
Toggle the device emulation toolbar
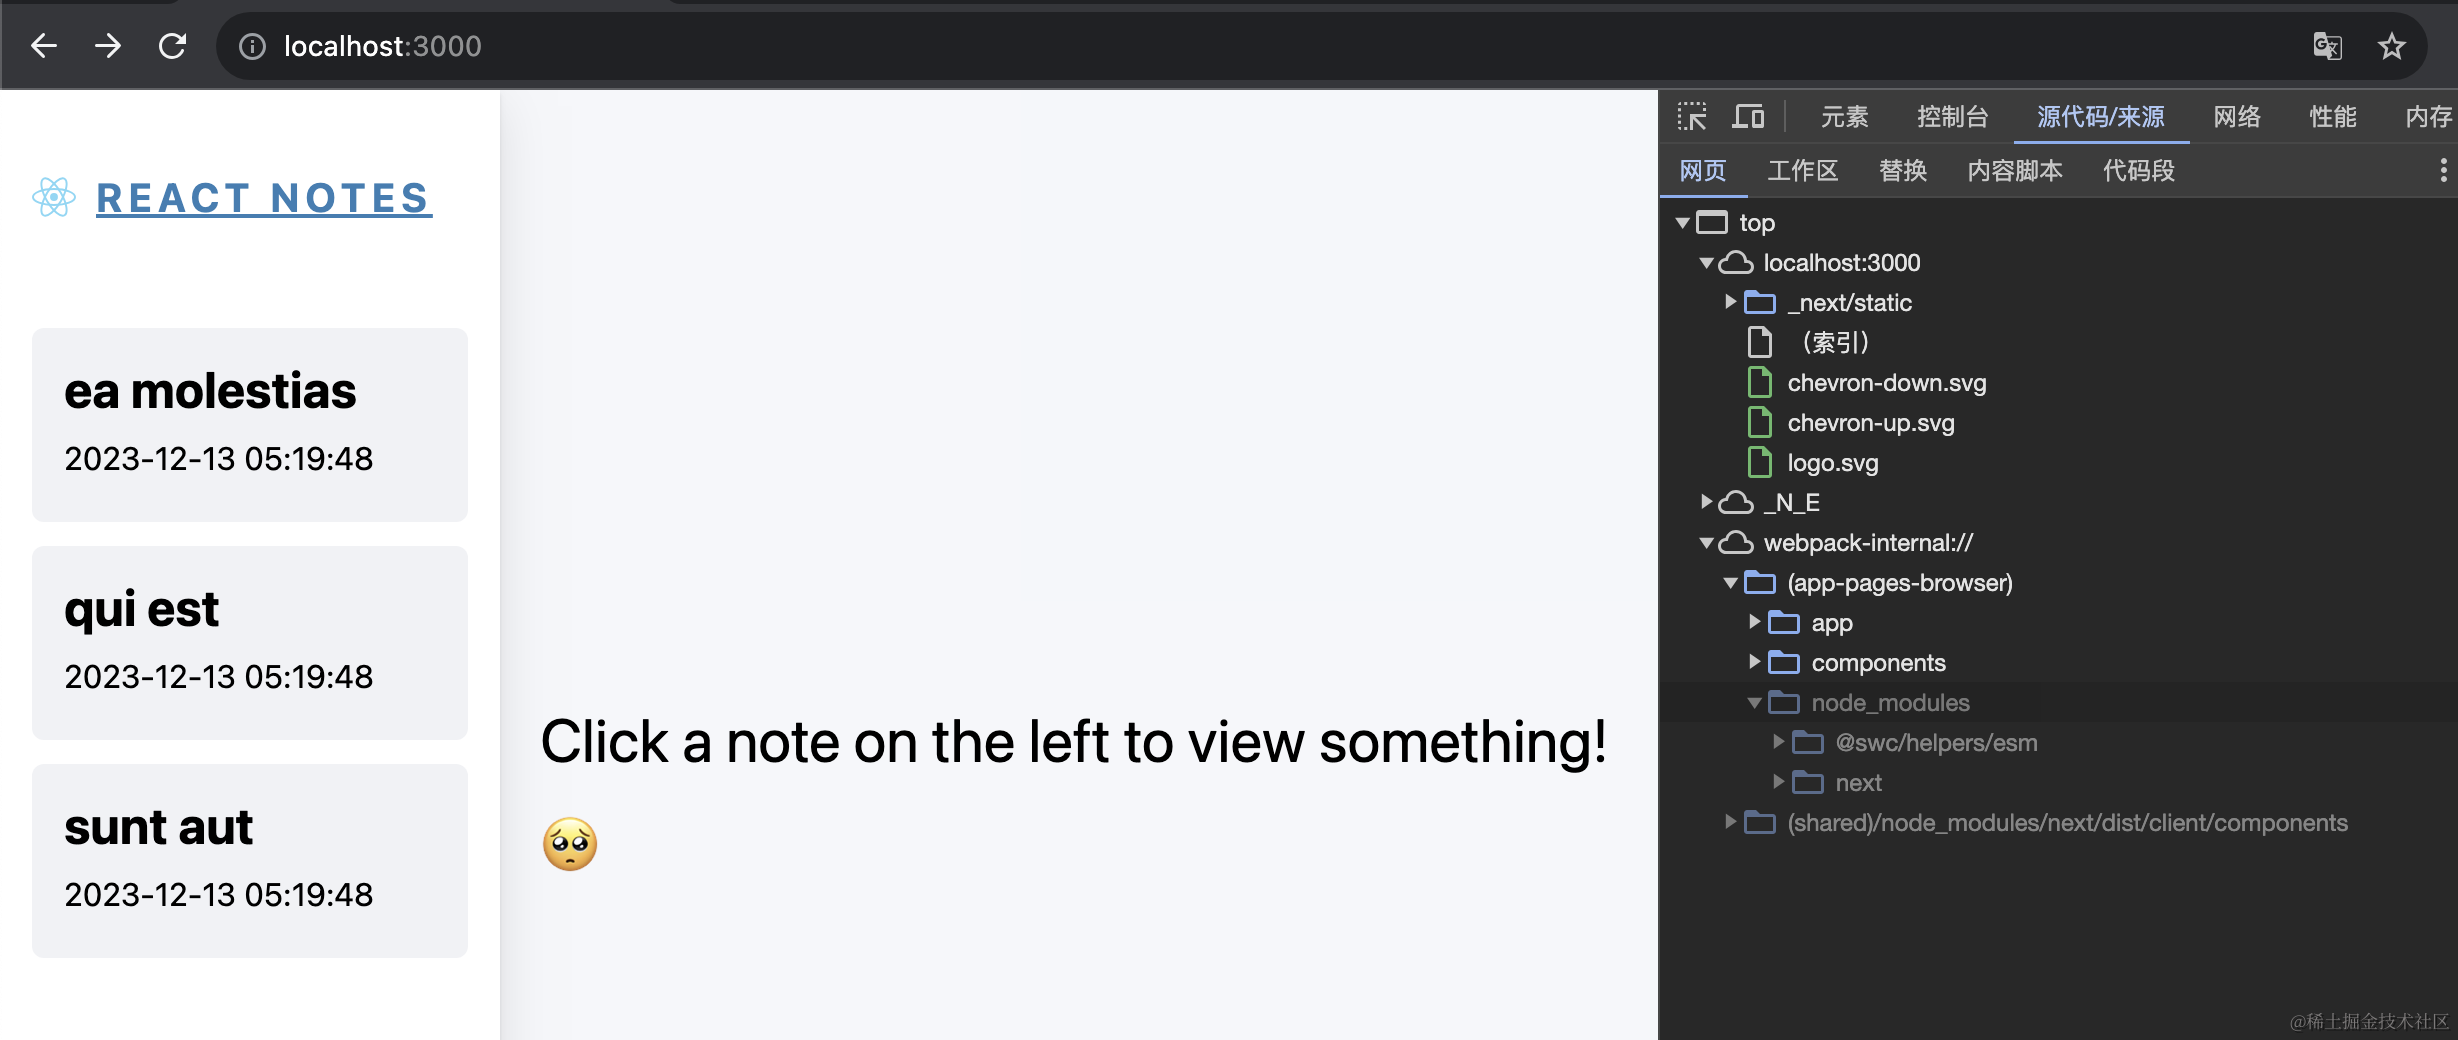click(x=1748, y=116)
